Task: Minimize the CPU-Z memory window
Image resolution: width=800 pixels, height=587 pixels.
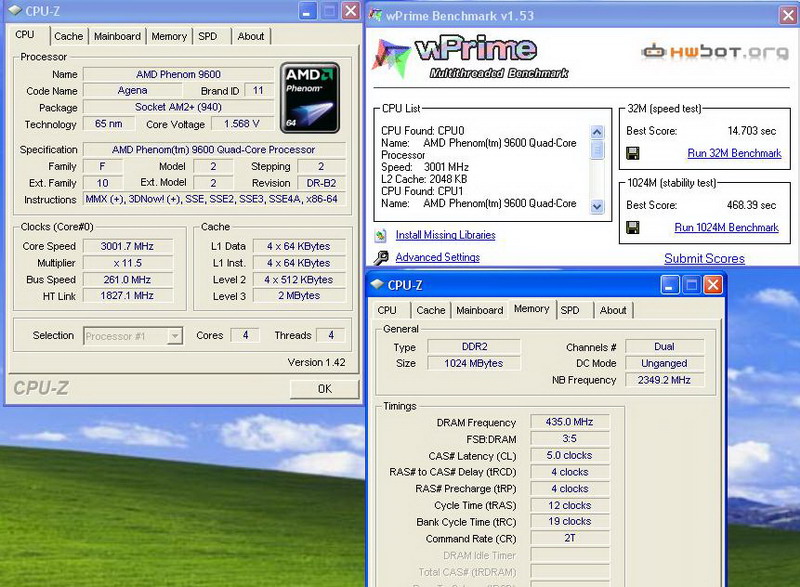Action: coord(669,285)
